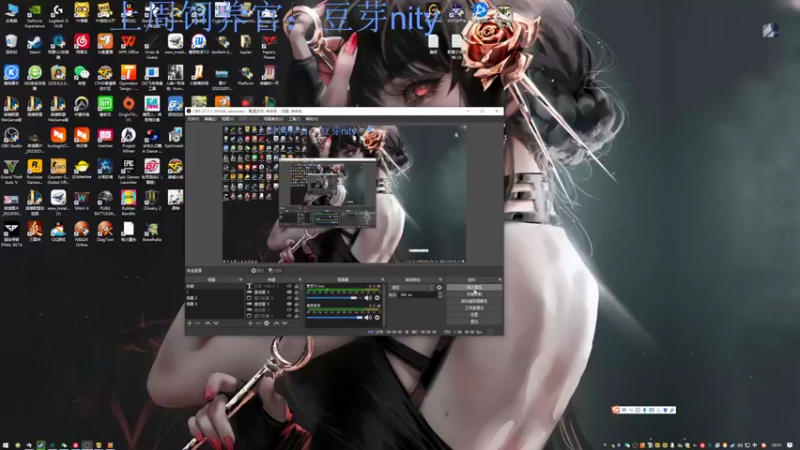Open the WPS Office shortcut
Screen dimensions: 800x450
pos(128,45)
